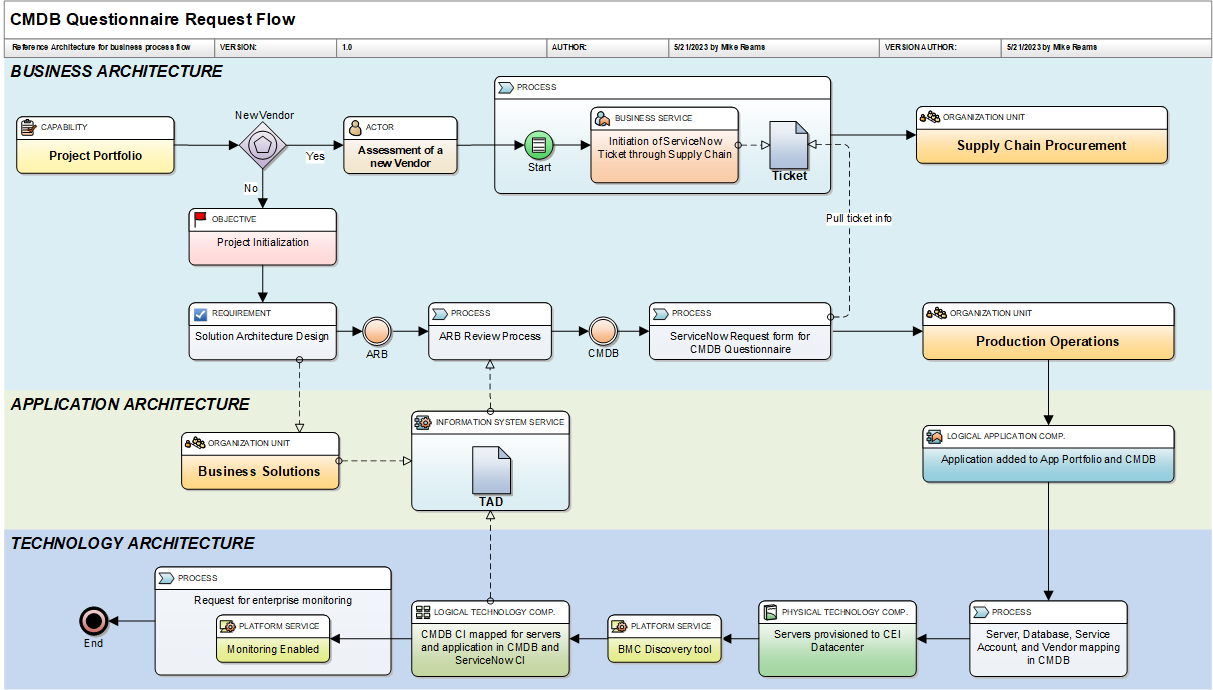Click the Yes branch label

[315, 157]
